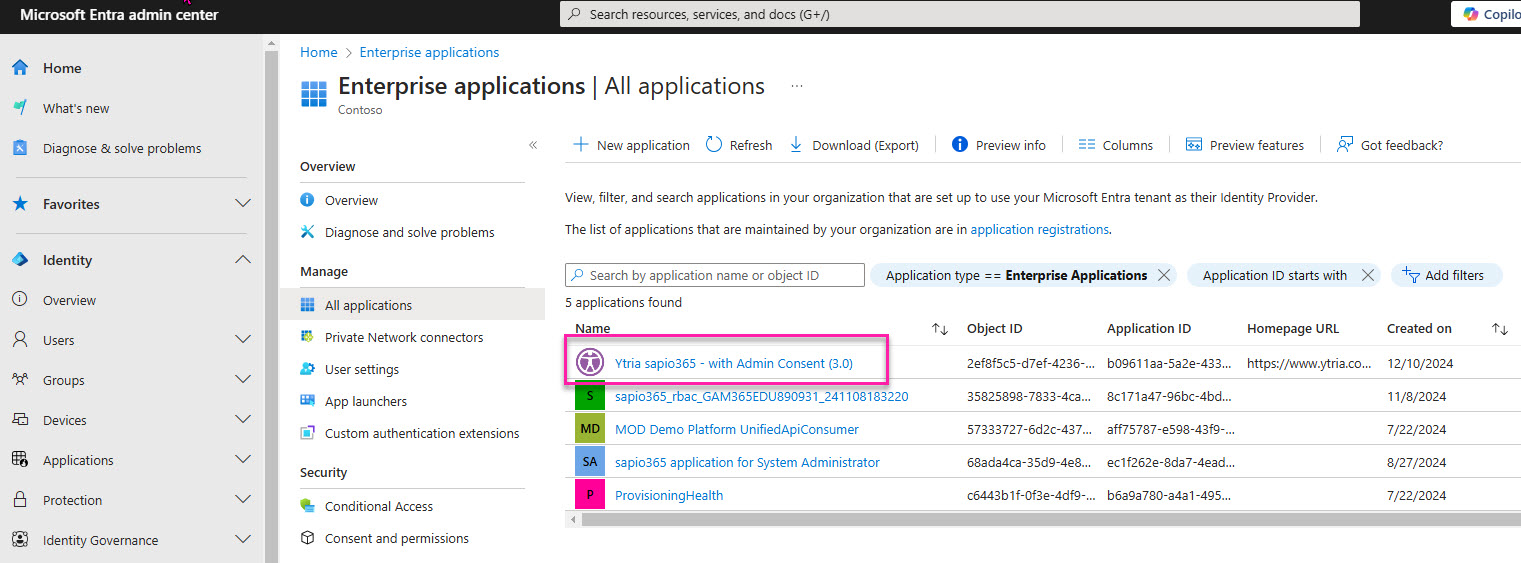Remove the Application ID starts with filter

1369,275
